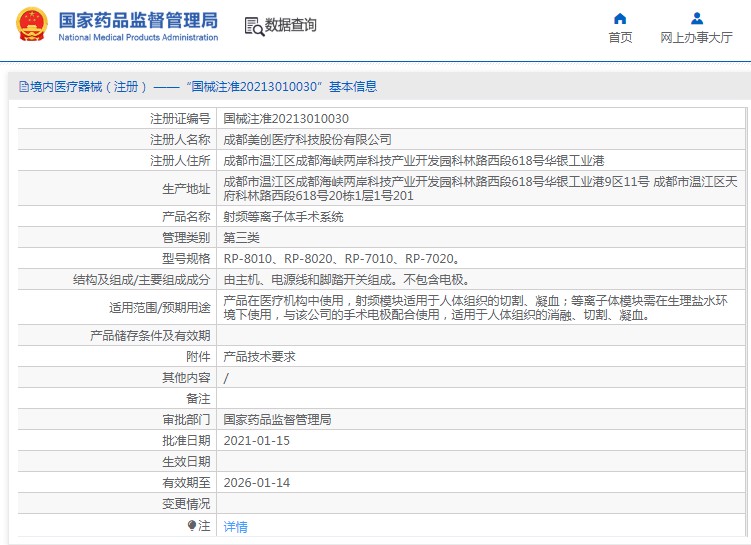Select product name 射频等离子体手术系统
Image resolution: width=751 pixels, height=545 pixels.
[x=283, y=217]
